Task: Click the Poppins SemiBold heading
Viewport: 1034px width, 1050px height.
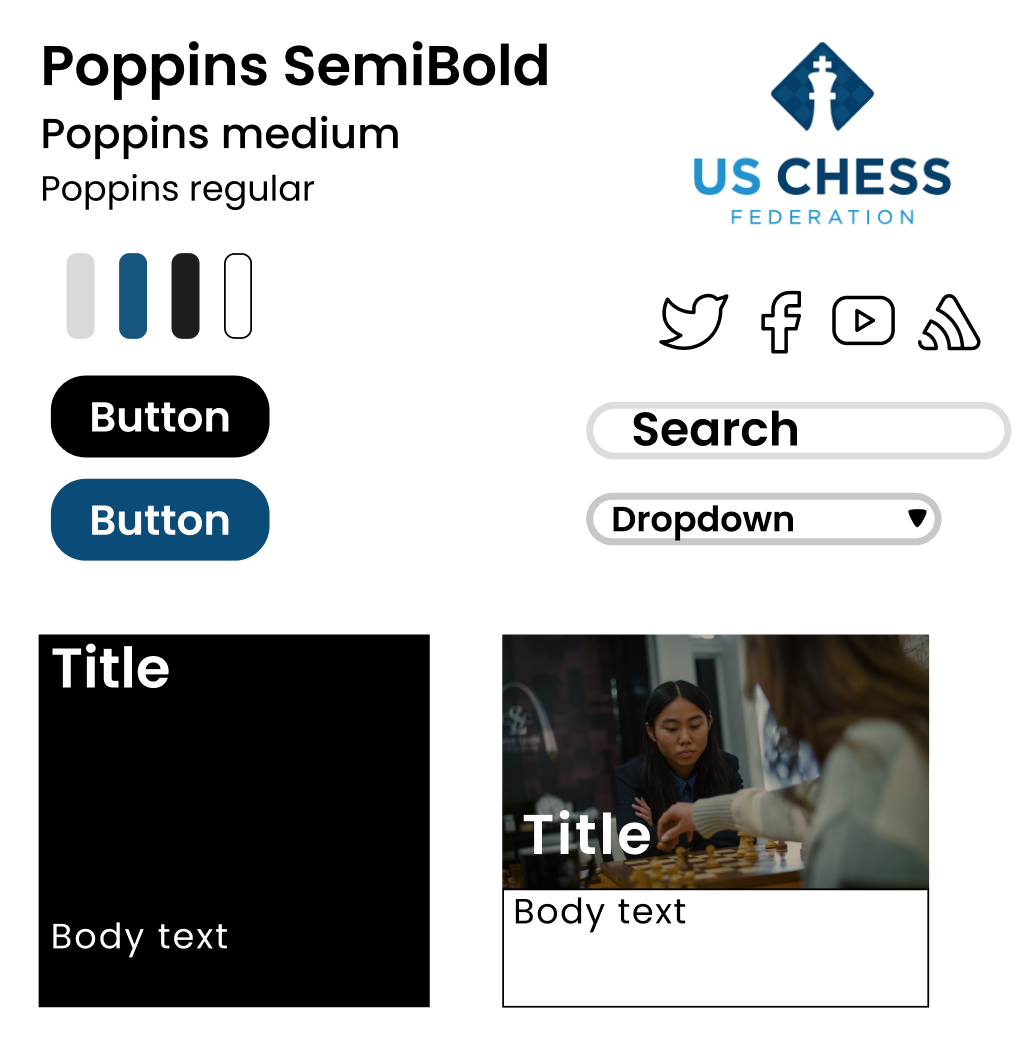Action: click(295, 67)
